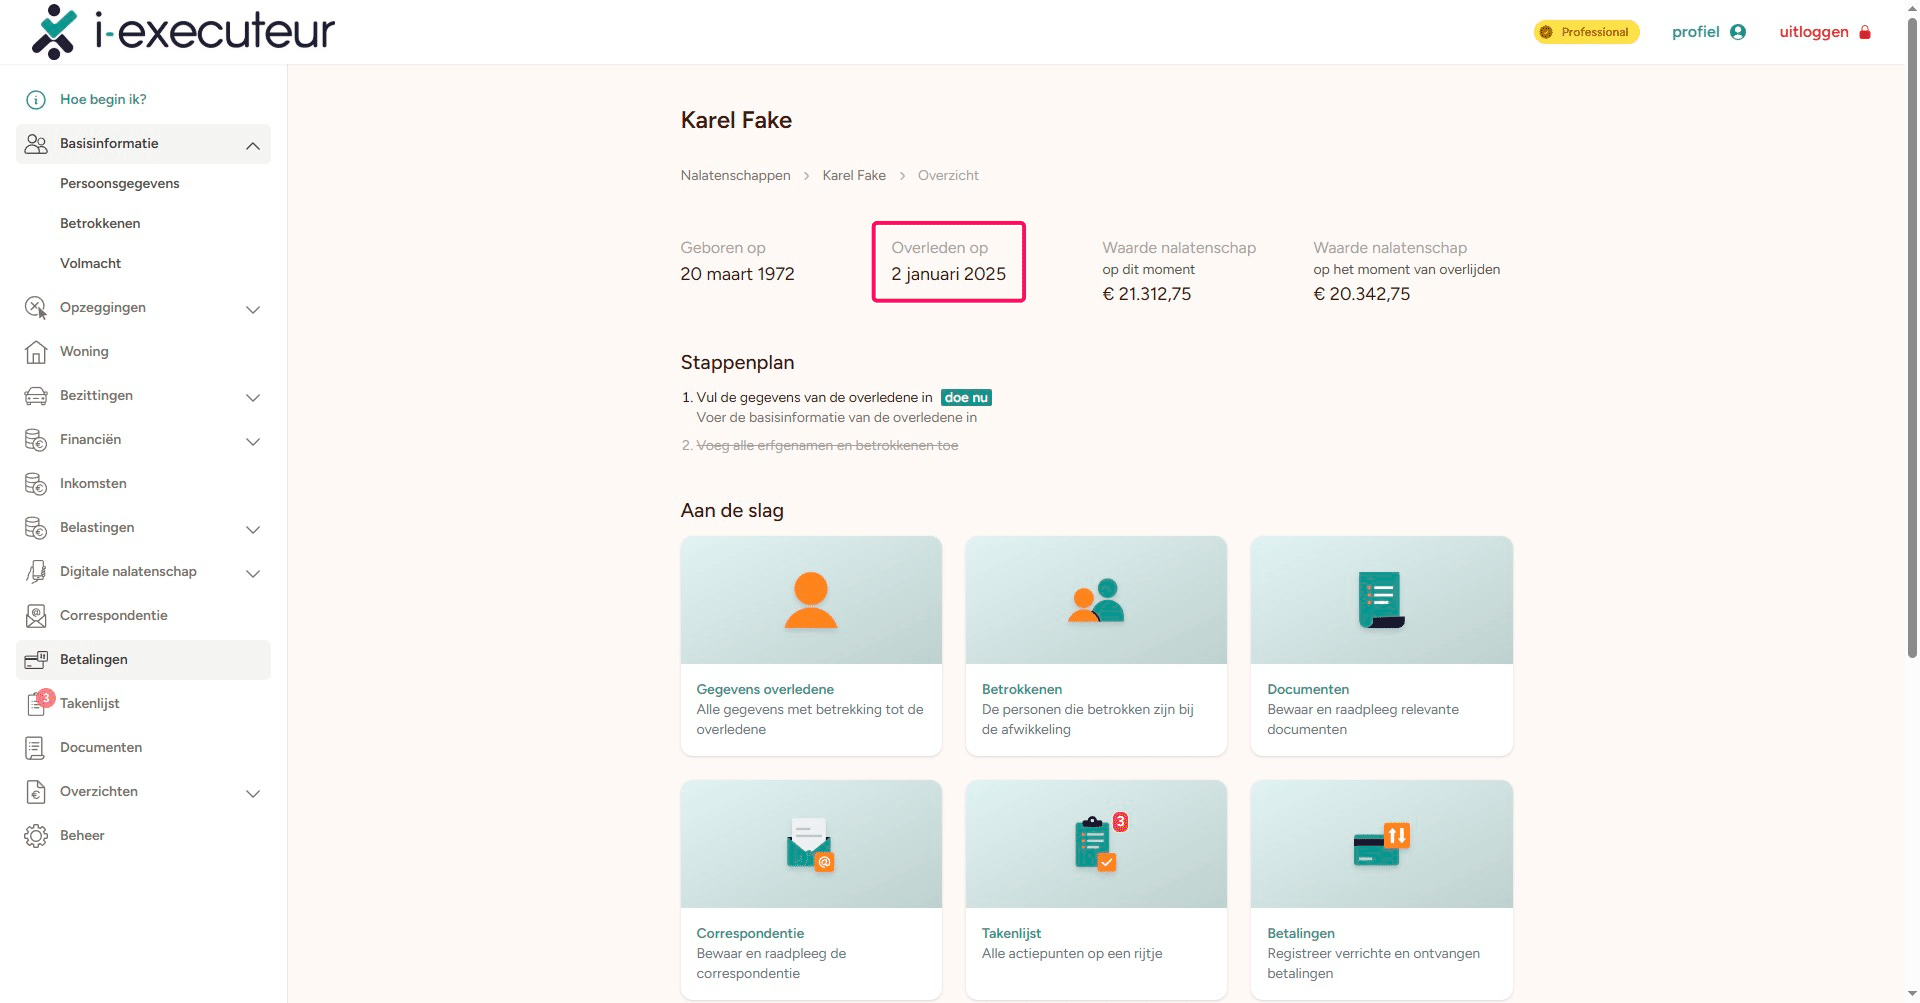
Task: Open Volmacht in the sidebar
Action: click(x=90, y=264)
